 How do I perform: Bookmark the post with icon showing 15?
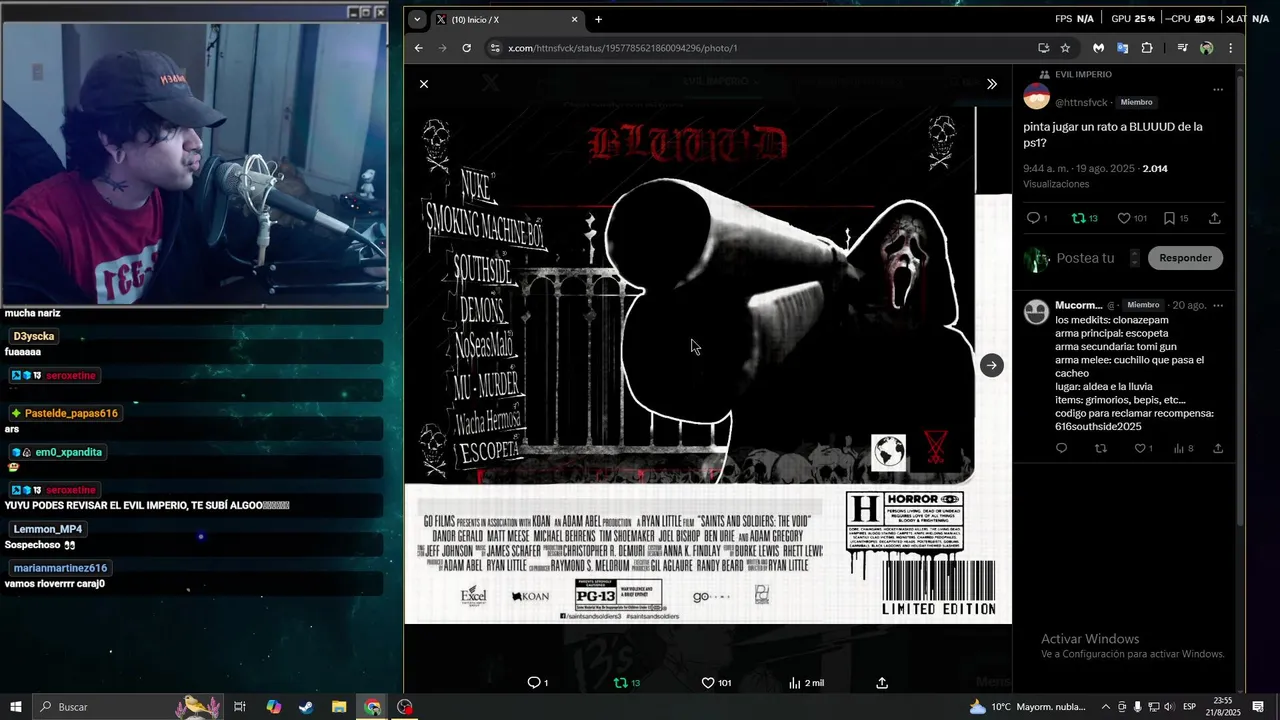(1176, 218)
